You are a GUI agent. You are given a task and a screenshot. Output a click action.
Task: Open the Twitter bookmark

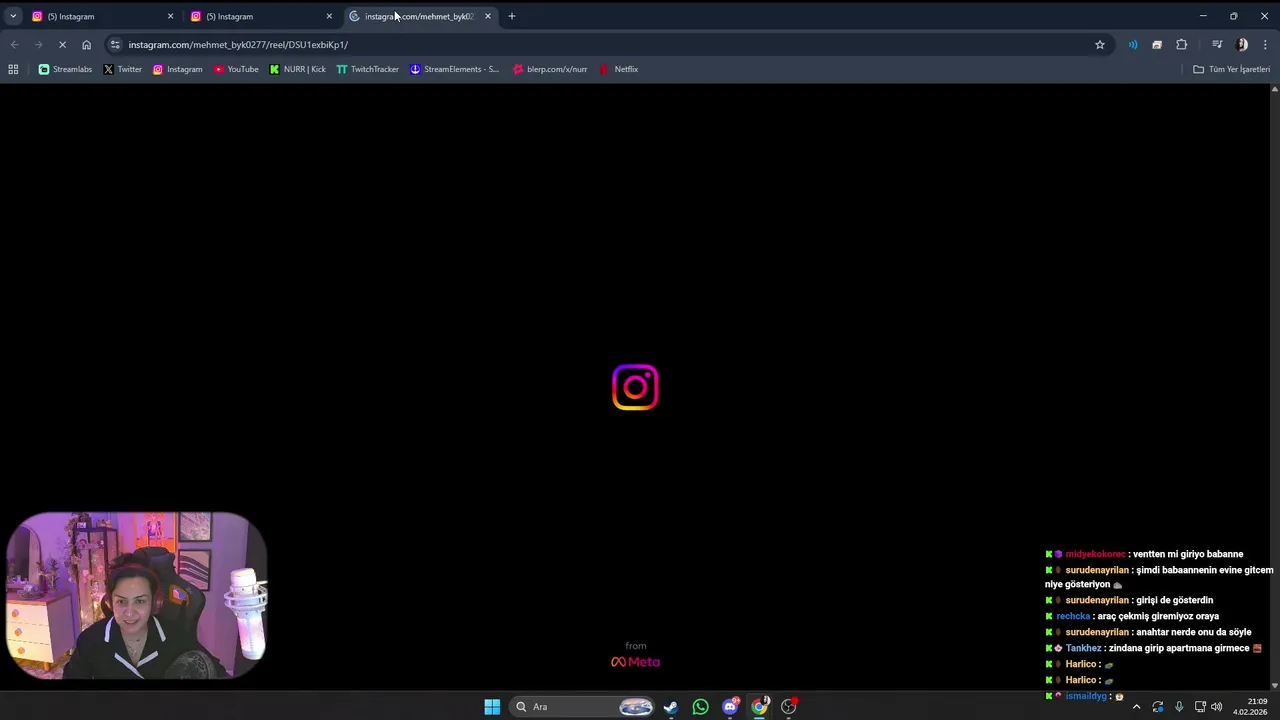pos(122,69)
